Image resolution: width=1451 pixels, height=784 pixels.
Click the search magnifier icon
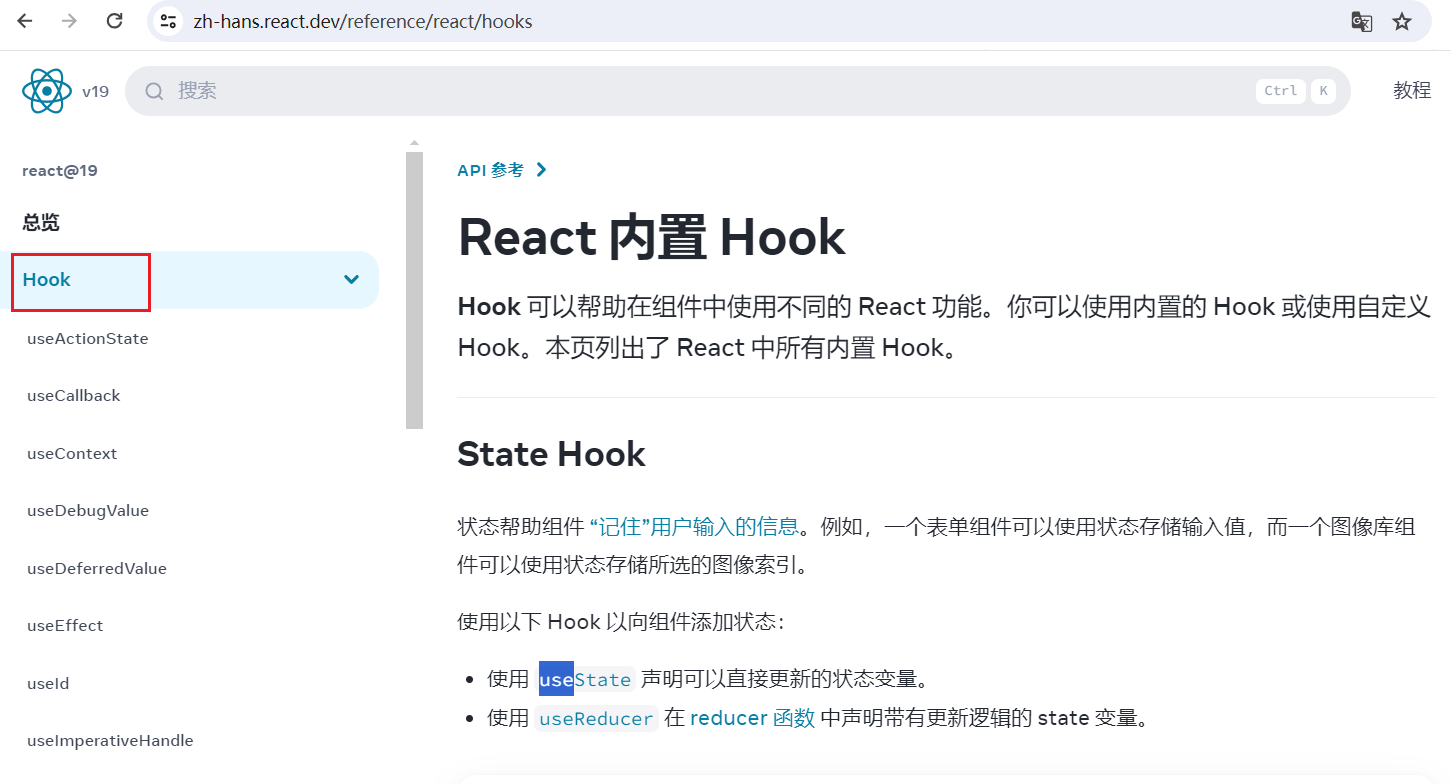click(154, 91)
